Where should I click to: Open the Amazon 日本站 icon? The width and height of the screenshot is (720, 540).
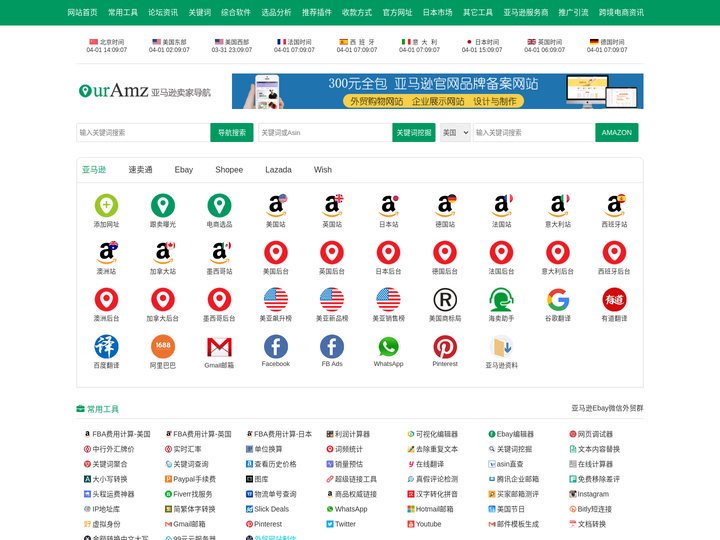tap(388, 206)
